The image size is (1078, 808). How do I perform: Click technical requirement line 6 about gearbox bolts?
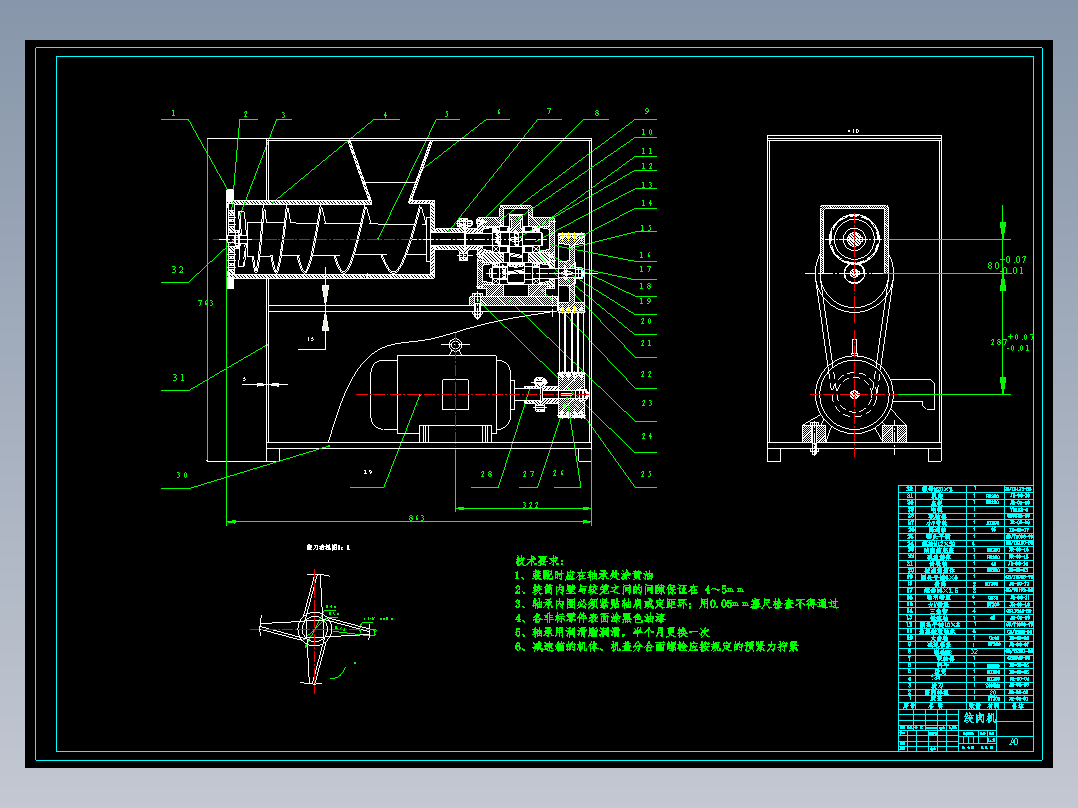tap(657, 646)
